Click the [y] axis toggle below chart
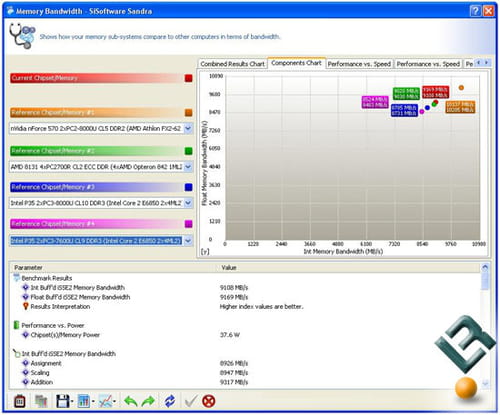500x415 pixels. 205,252
